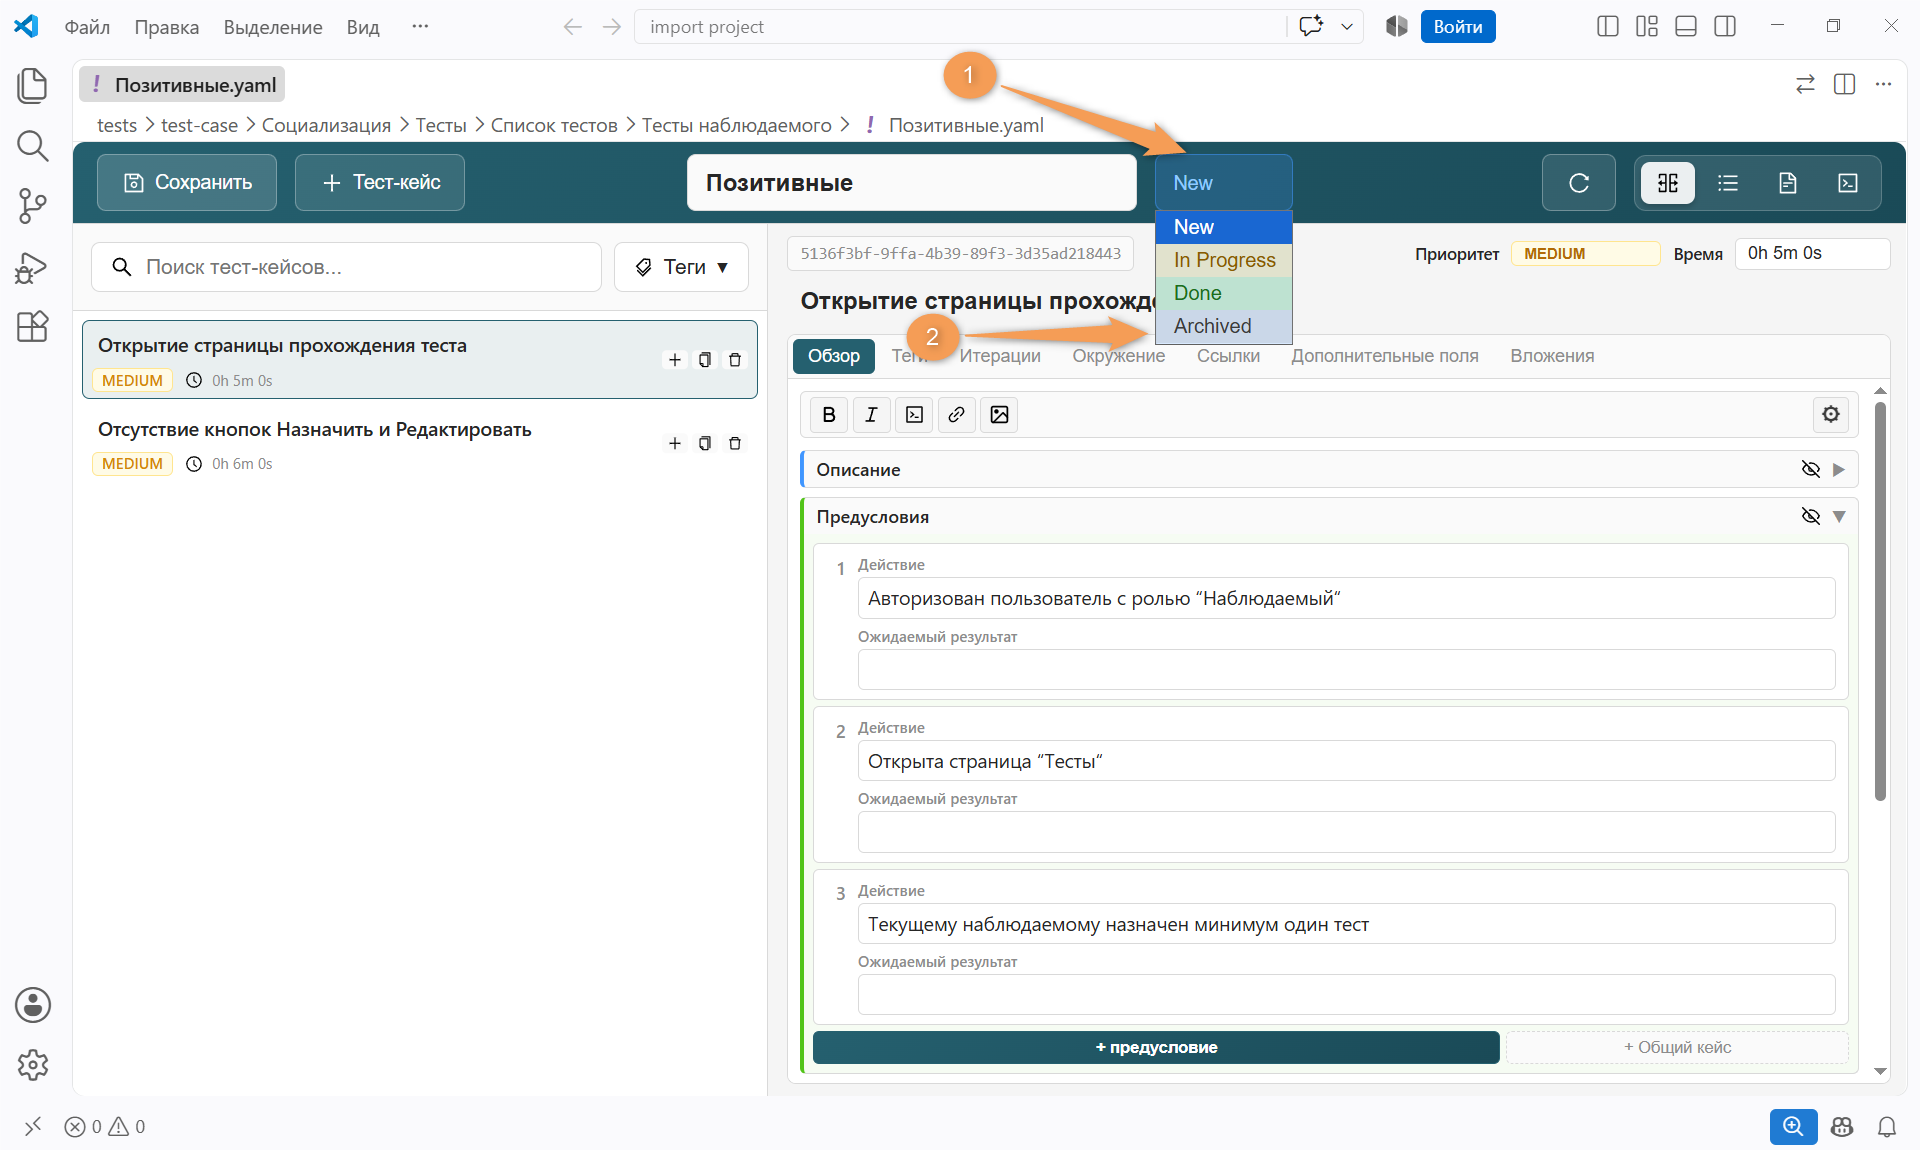Toggle visibility of the Предусловия section
Screen dimensions: 1920x1150
1810,516
